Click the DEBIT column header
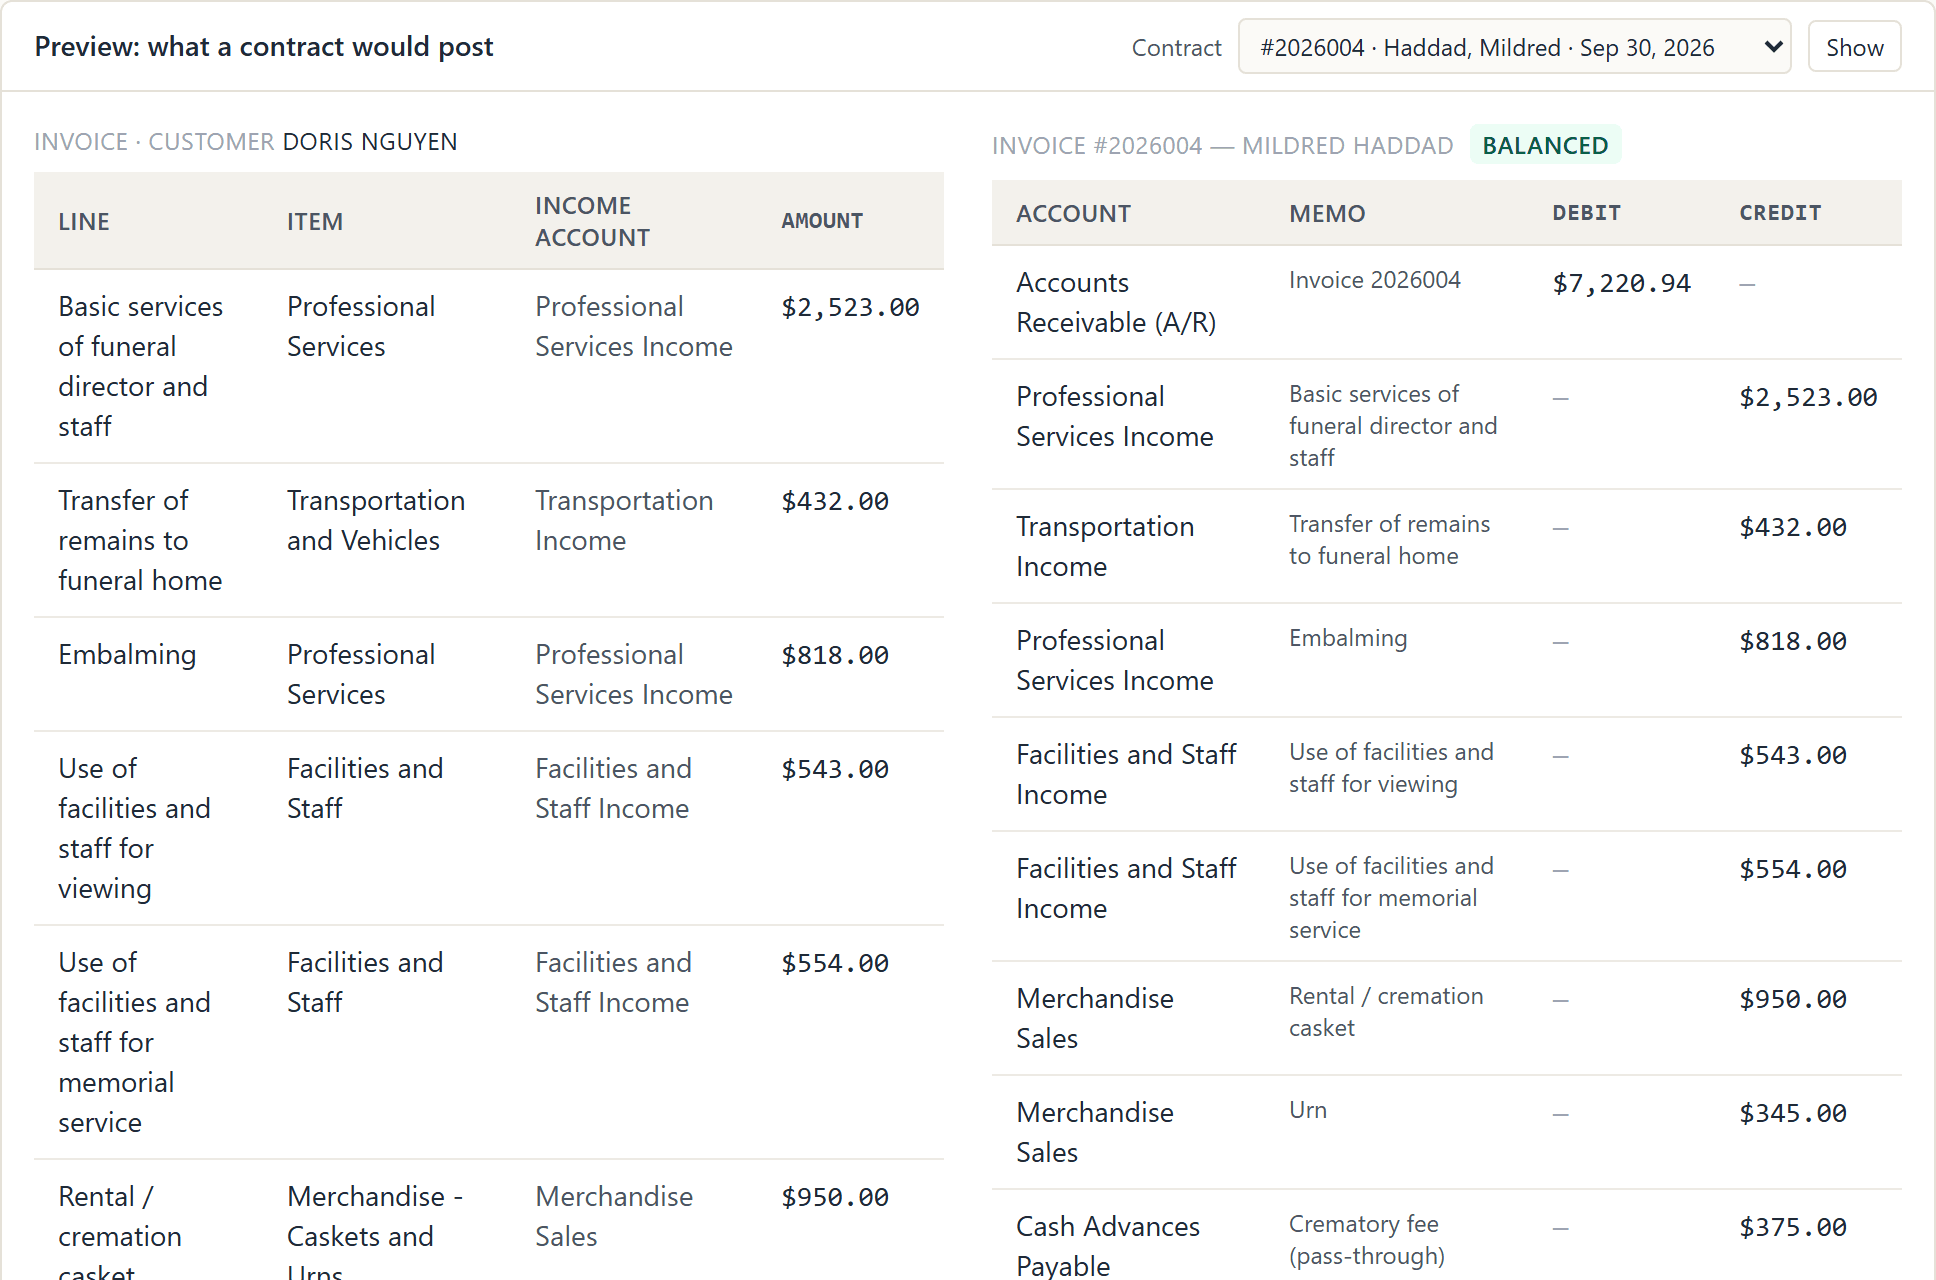The image size is (1936, 1280). coord(1586,213)
